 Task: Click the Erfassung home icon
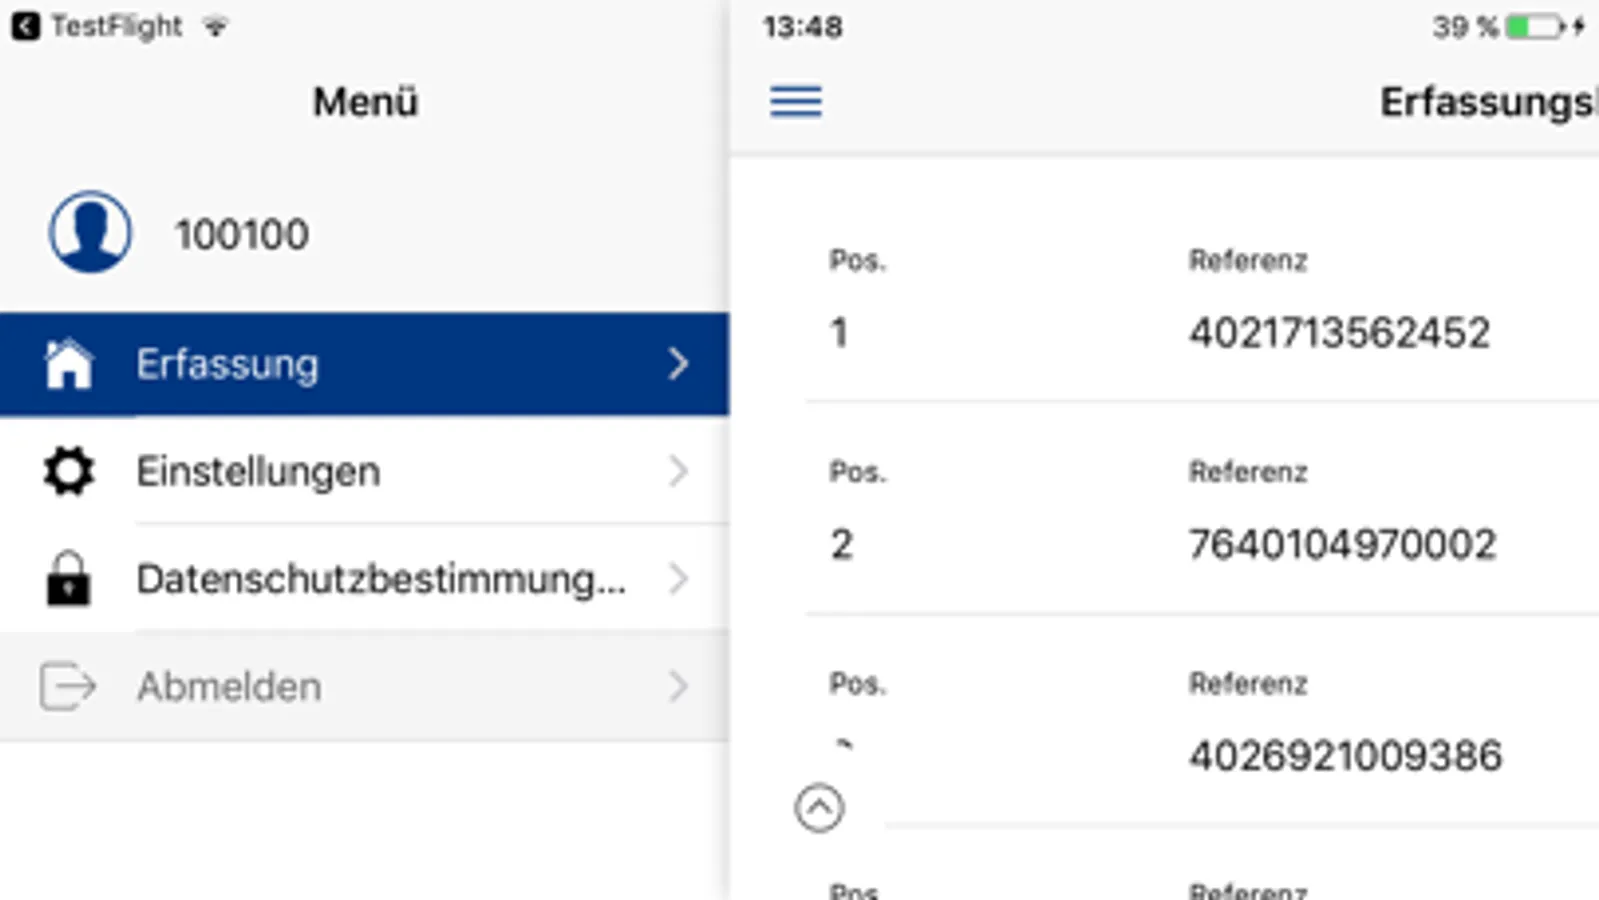68,364
